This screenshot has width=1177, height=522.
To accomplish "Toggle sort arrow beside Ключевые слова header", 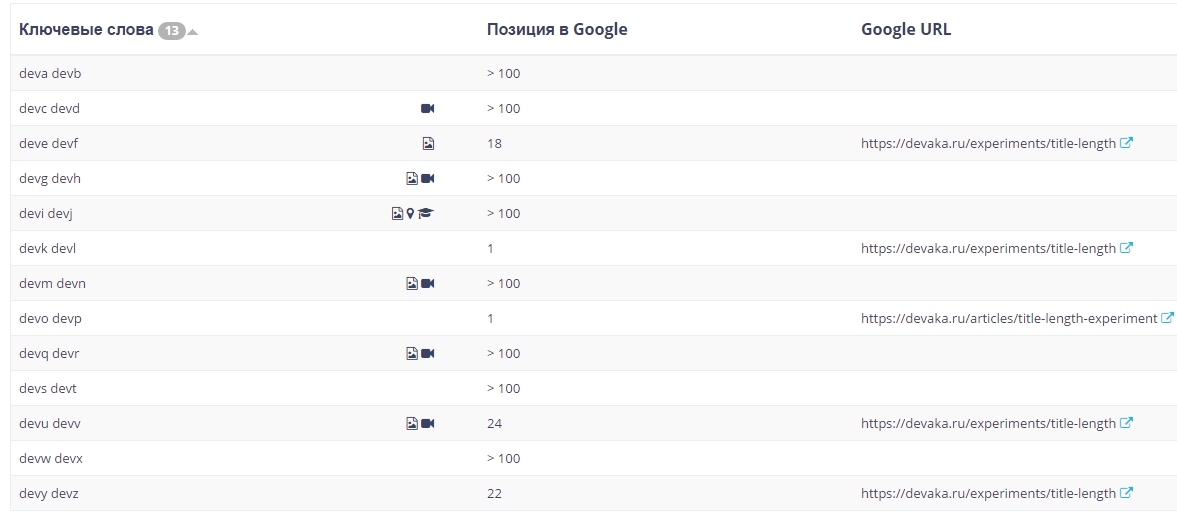I will pos(193,31).
